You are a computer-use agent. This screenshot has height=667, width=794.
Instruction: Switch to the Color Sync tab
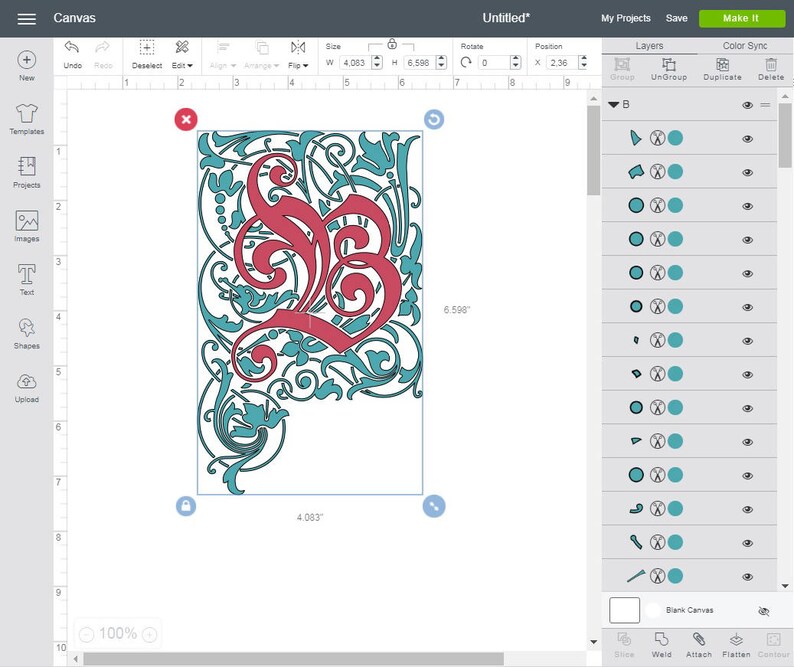(745, 46)
